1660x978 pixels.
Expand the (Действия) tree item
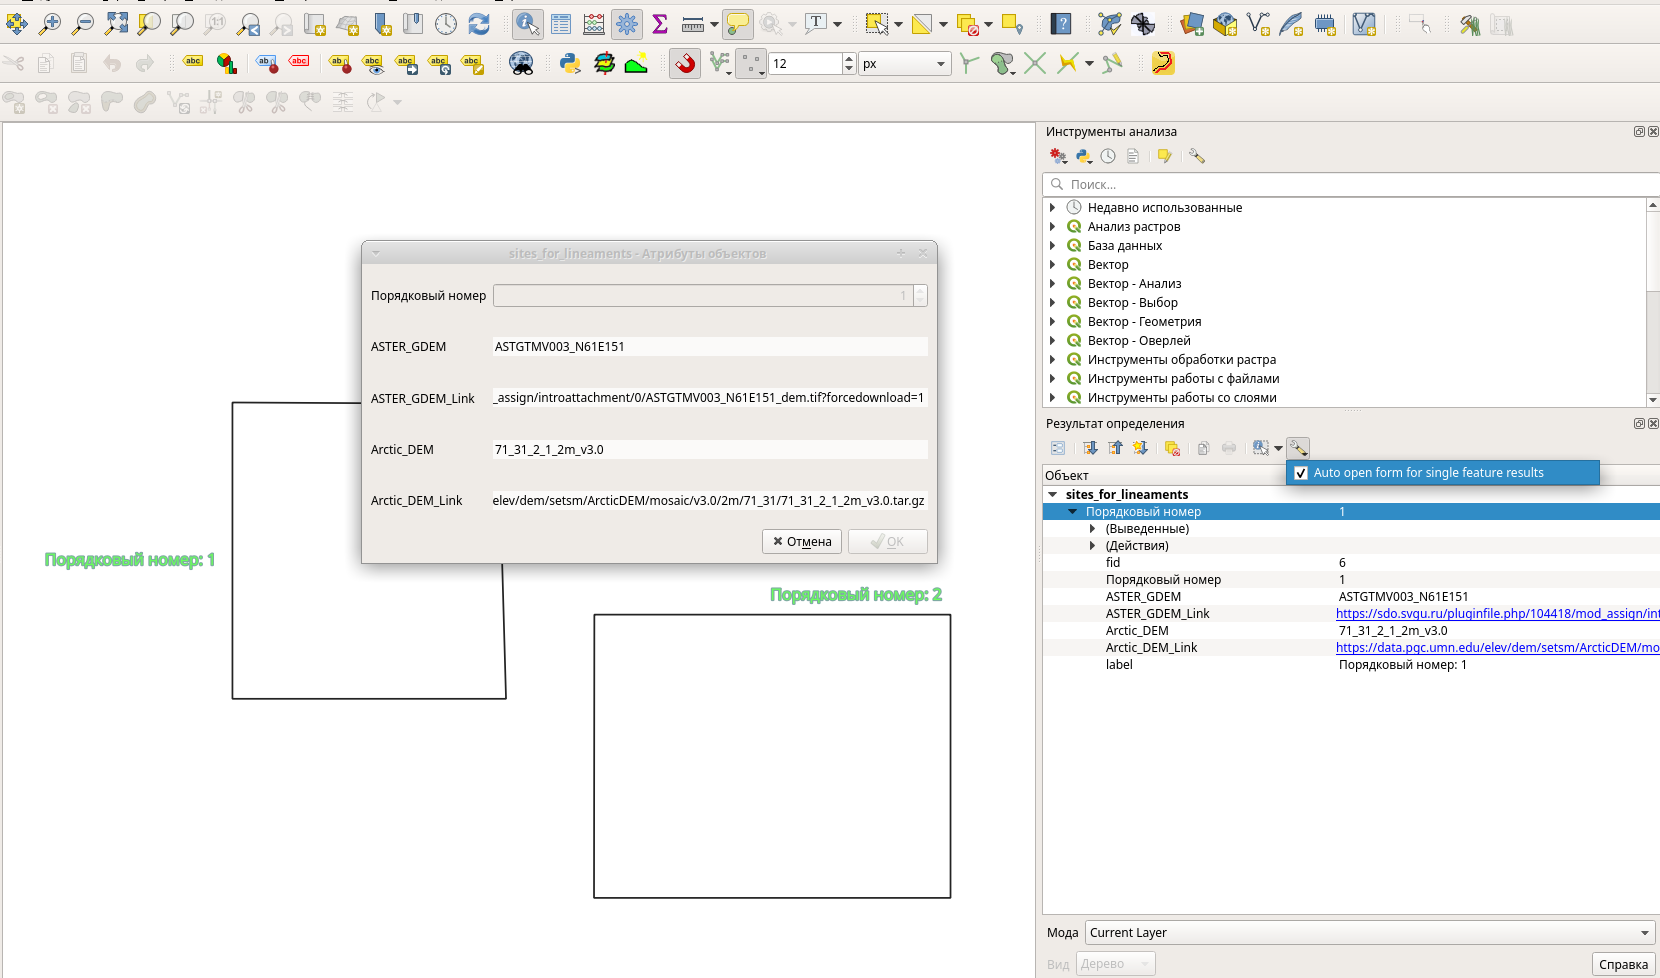click(1092, 546)
